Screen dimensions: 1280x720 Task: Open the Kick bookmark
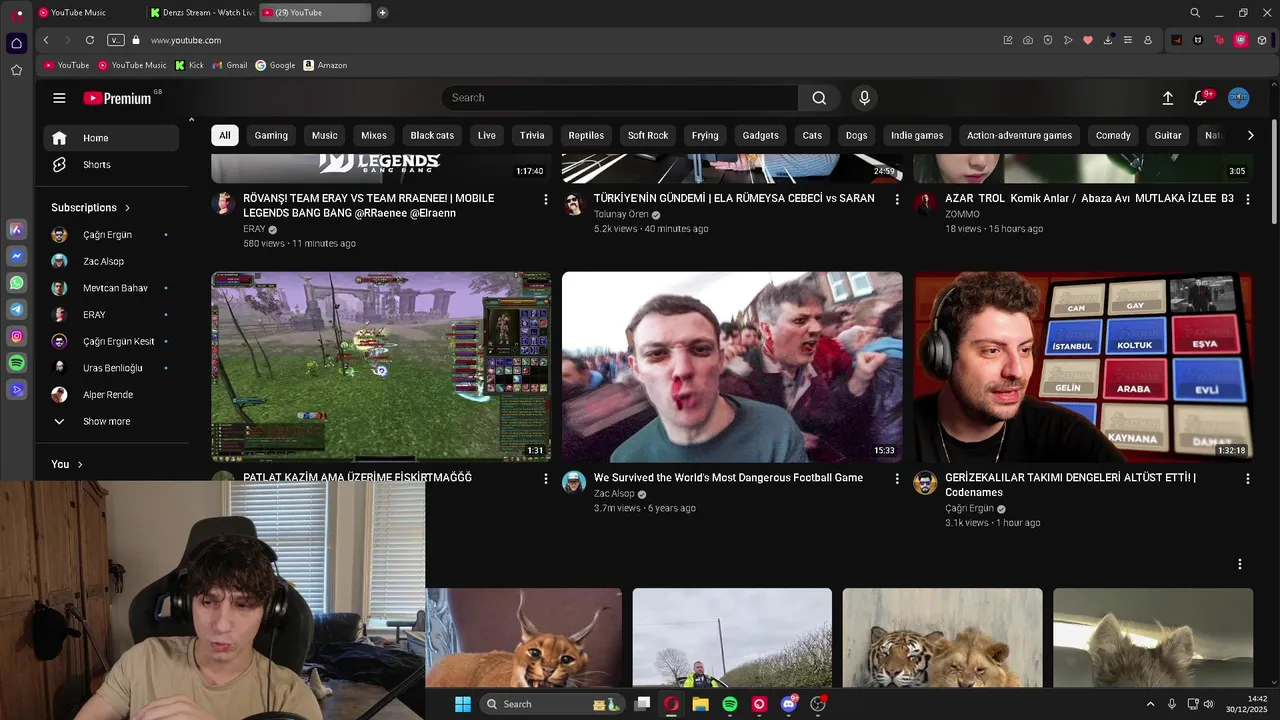tap(189, 65)
